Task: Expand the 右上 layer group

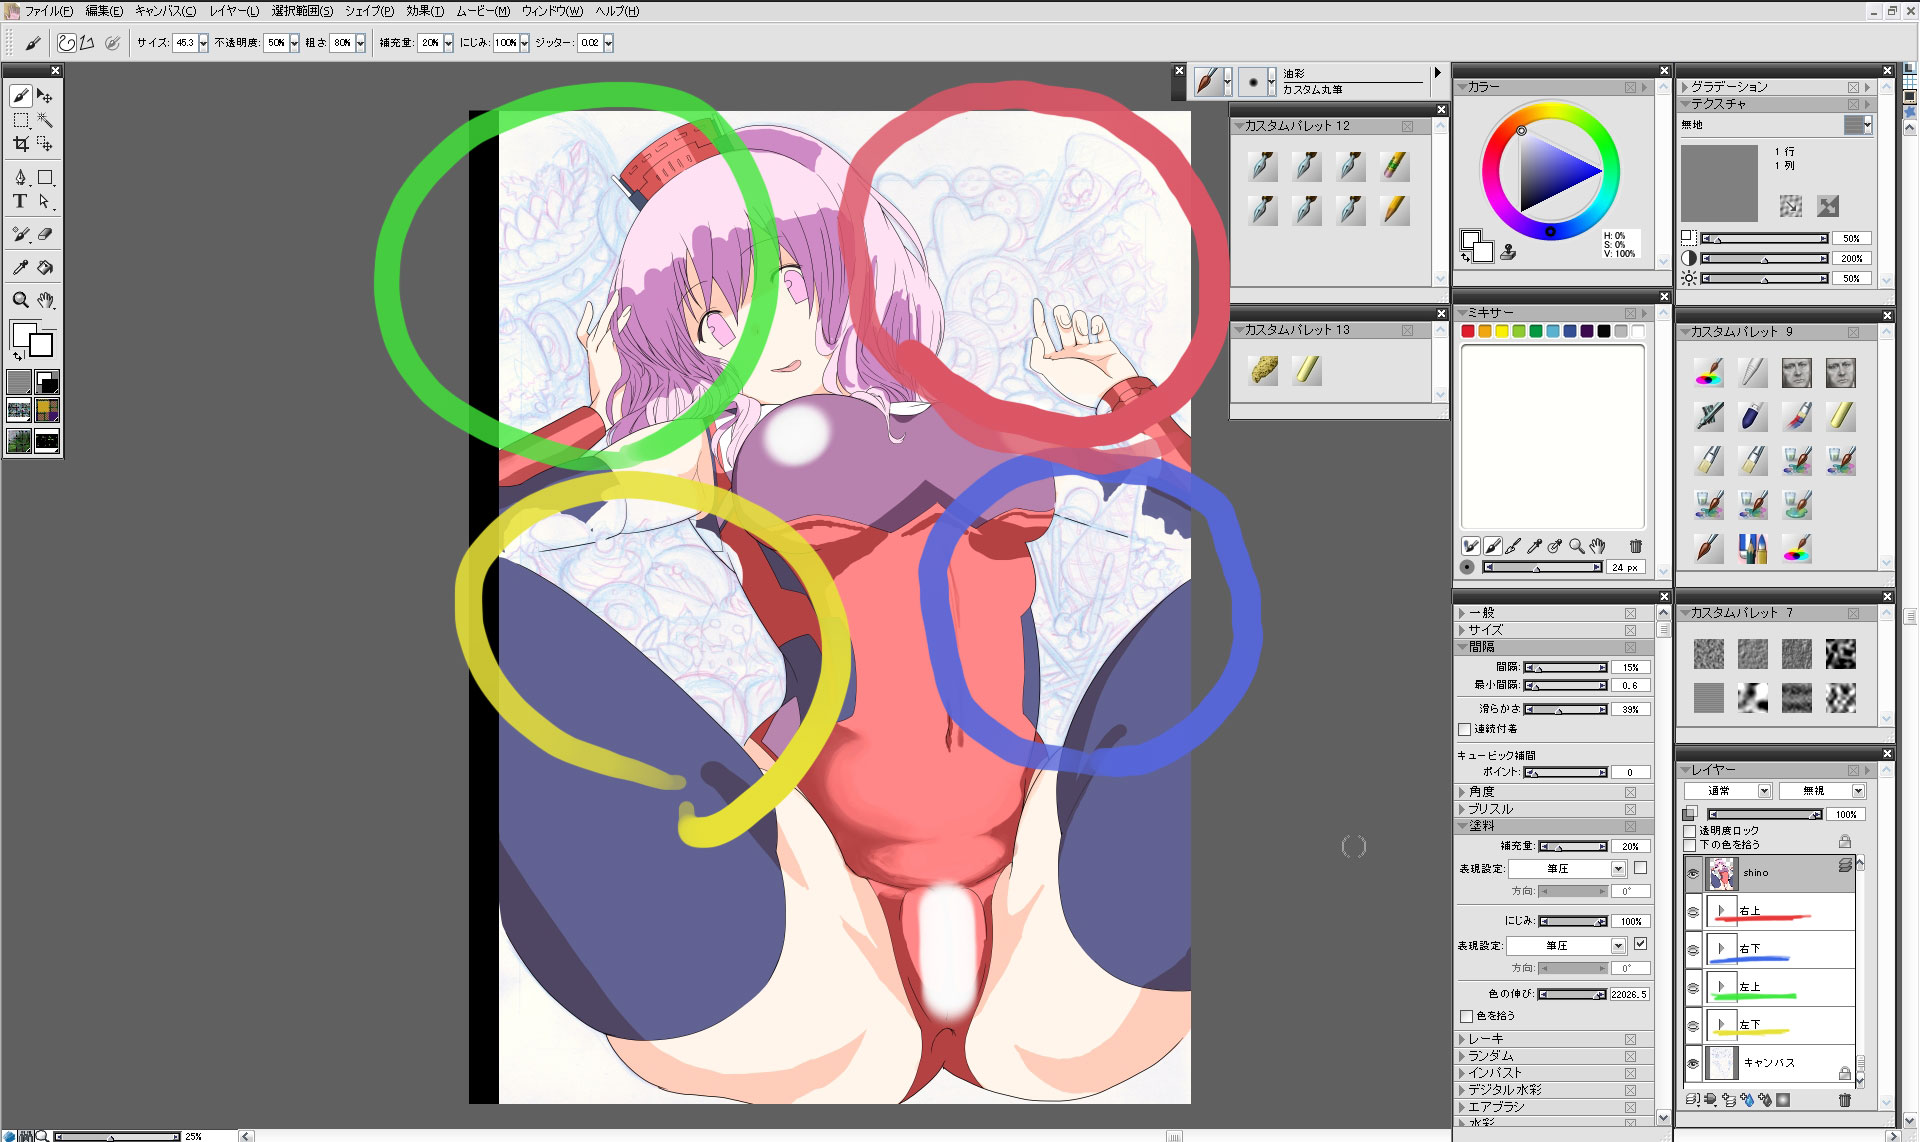Action: [x=1721, y=910]
